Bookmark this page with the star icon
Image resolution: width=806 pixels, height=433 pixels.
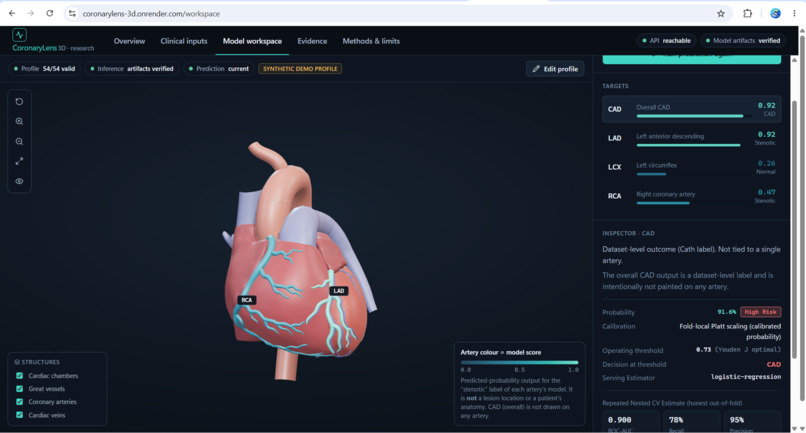721,14
